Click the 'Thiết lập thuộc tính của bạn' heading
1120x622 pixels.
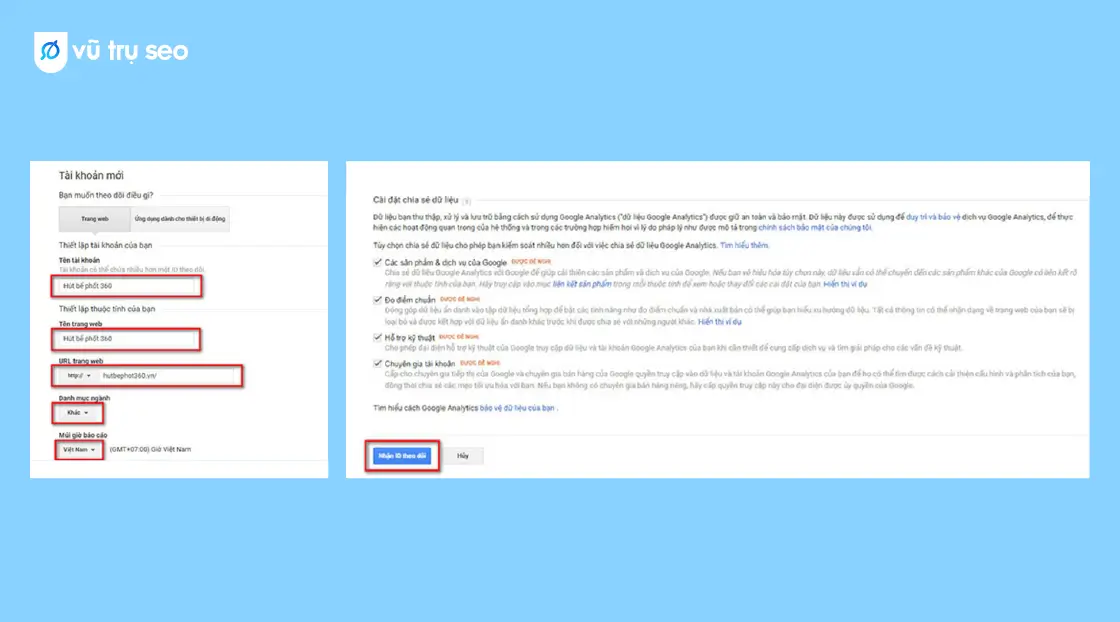pos(106,309)
